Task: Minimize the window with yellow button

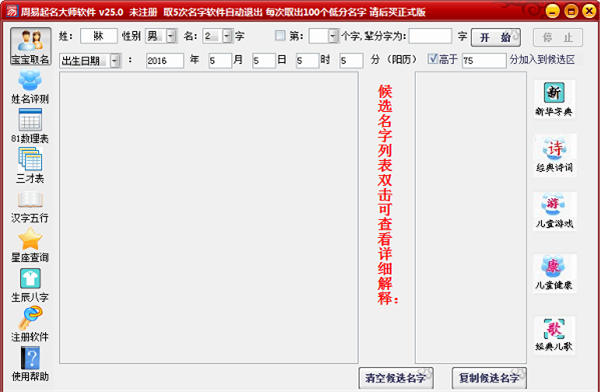Action: (x=552, y=11)
